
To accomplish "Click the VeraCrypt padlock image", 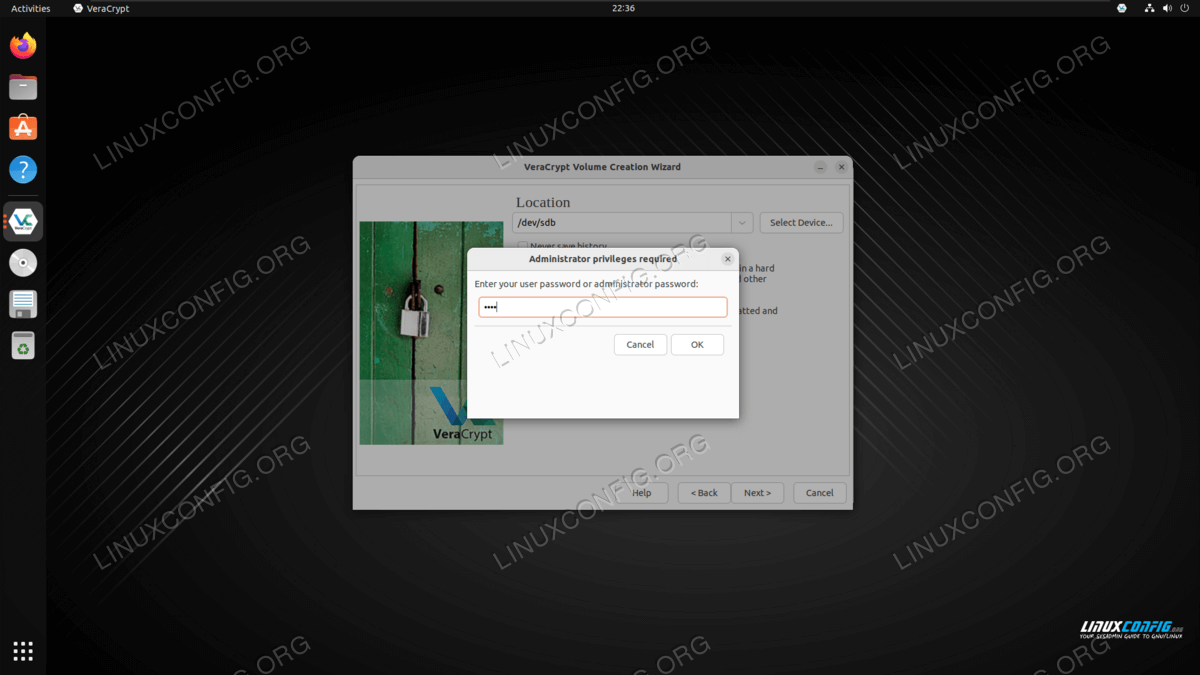I will (x=432, y=333).
